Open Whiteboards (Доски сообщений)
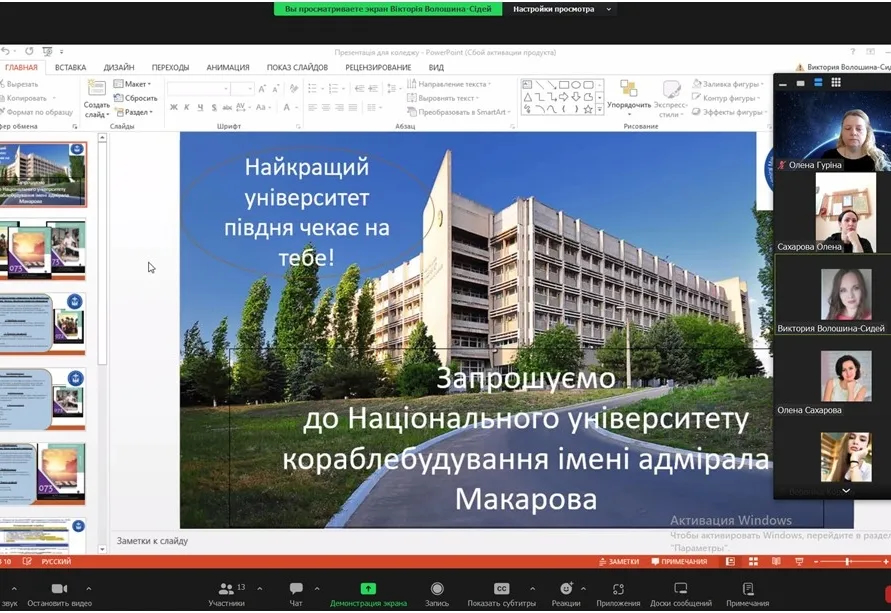Screen dimensions: 891x613 pos(681,589)
